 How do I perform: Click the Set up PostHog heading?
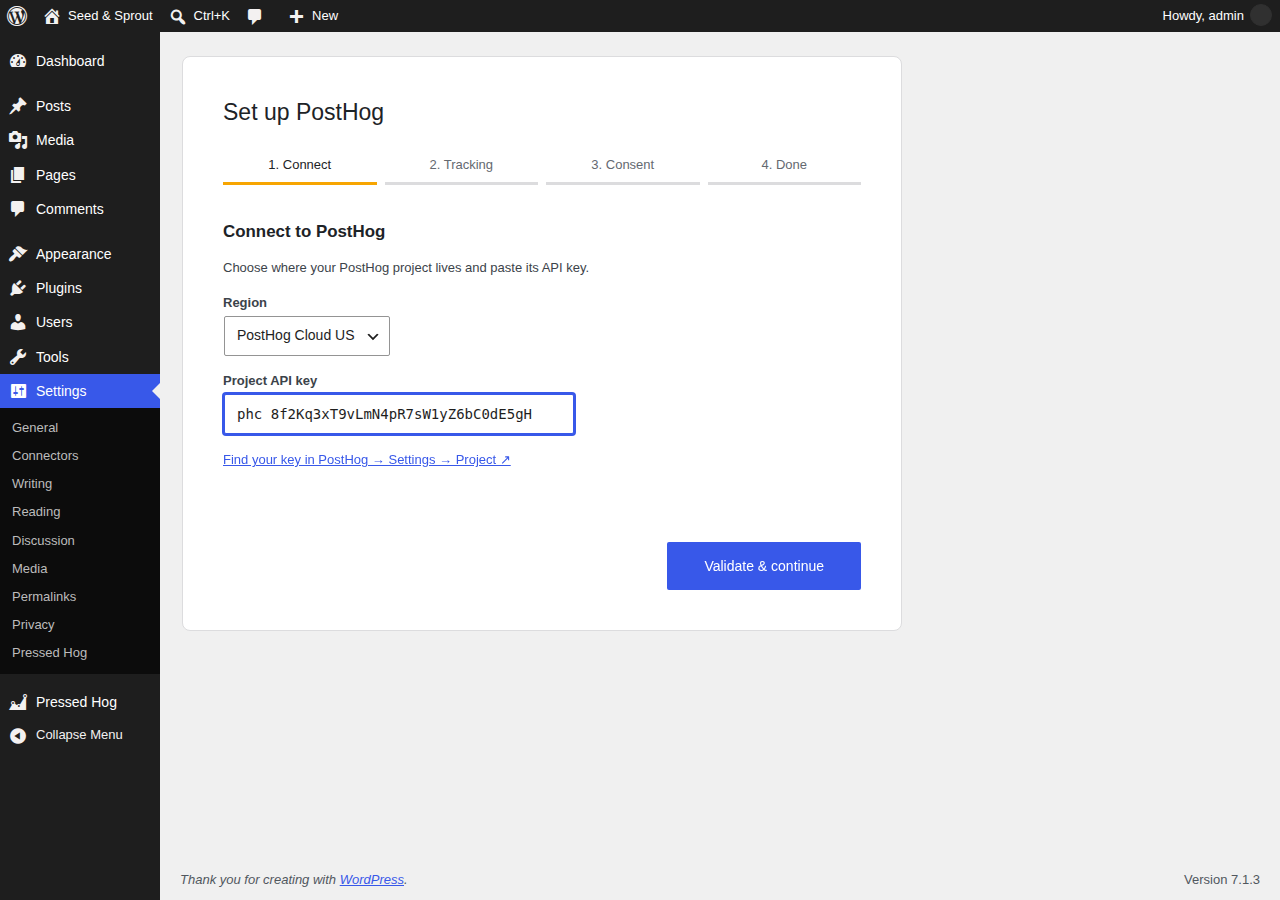pyautogui.click(x=303, y=112)
